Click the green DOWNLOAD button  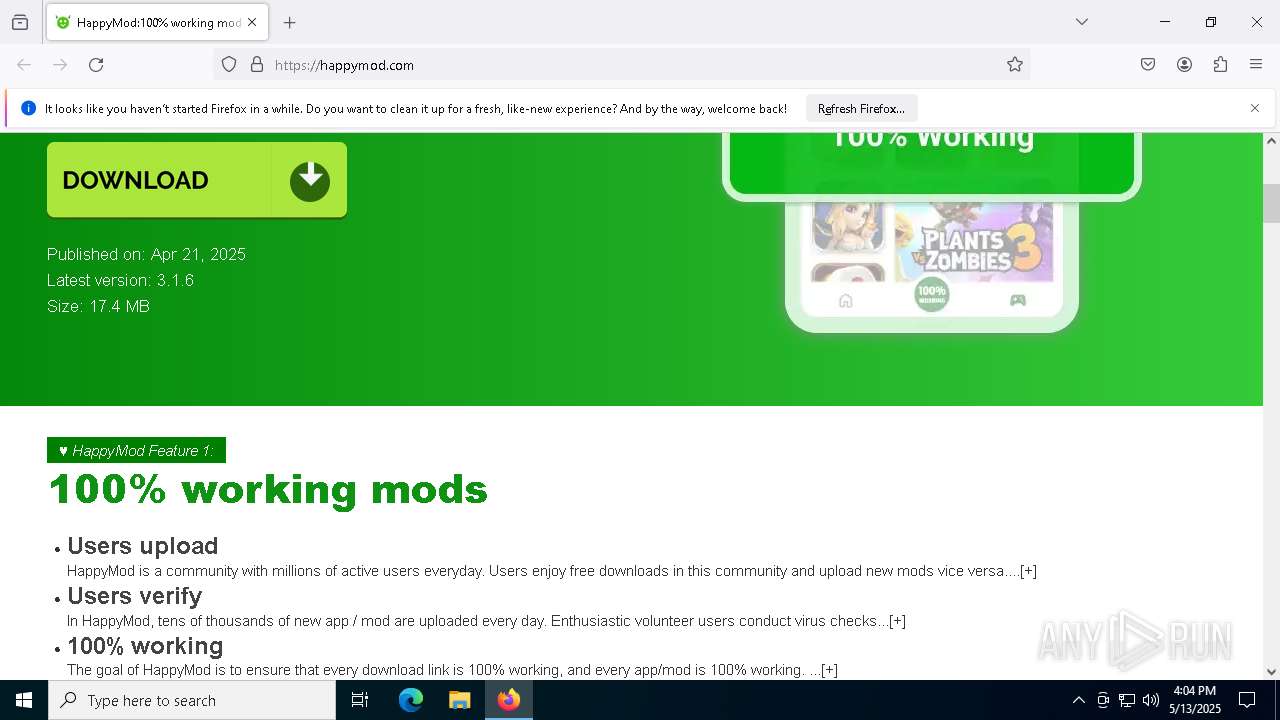[197, 180]
